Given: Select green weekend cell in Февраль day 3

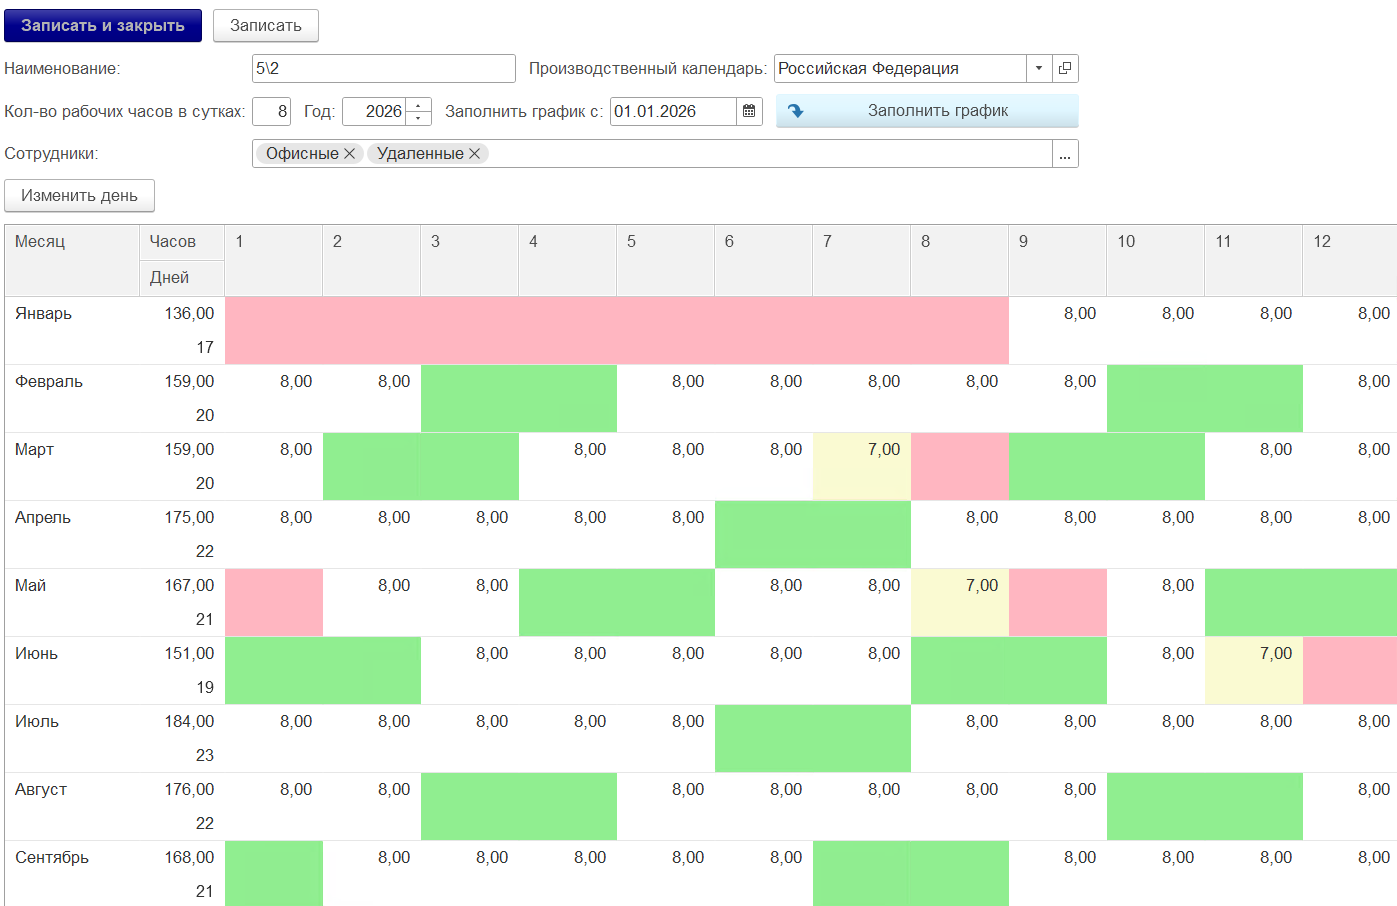Looking at the screenshot, I should [470, 398].
